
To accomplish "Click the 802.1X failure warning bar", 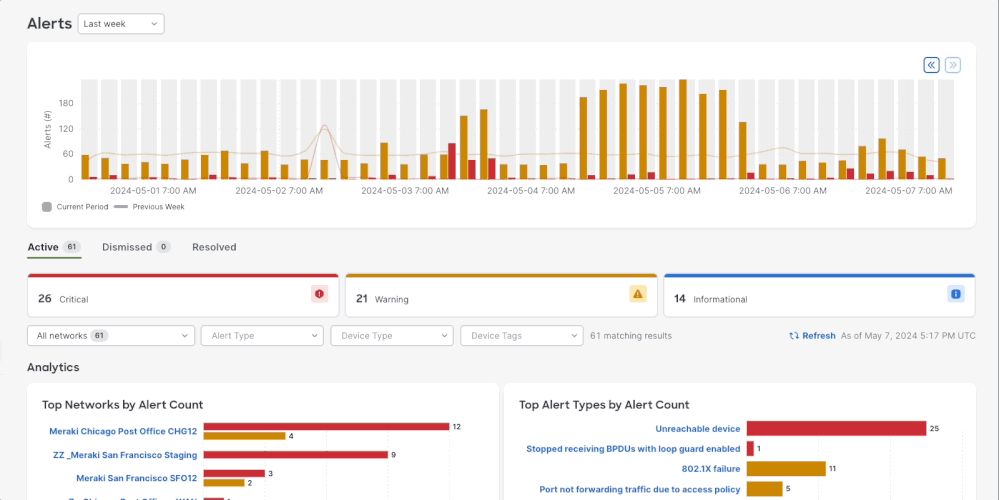I will [785, 468].
